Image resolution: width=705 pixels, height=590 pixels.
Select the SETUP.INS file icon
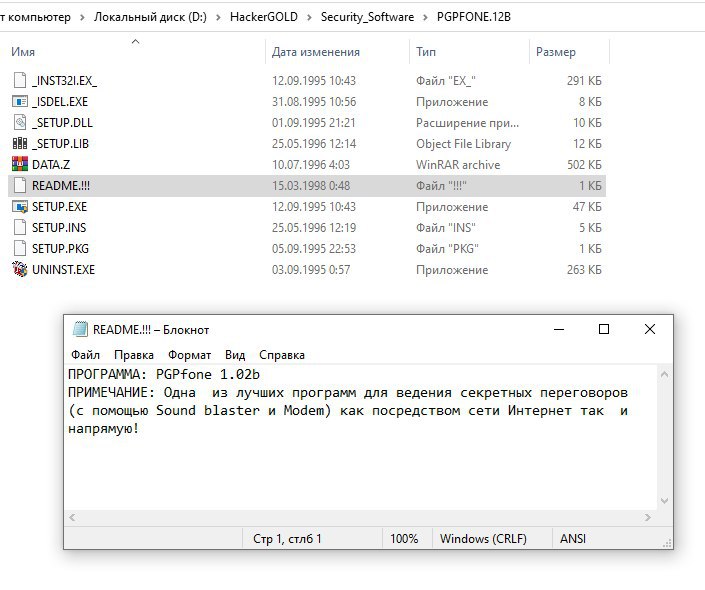(x=20, y=228)
